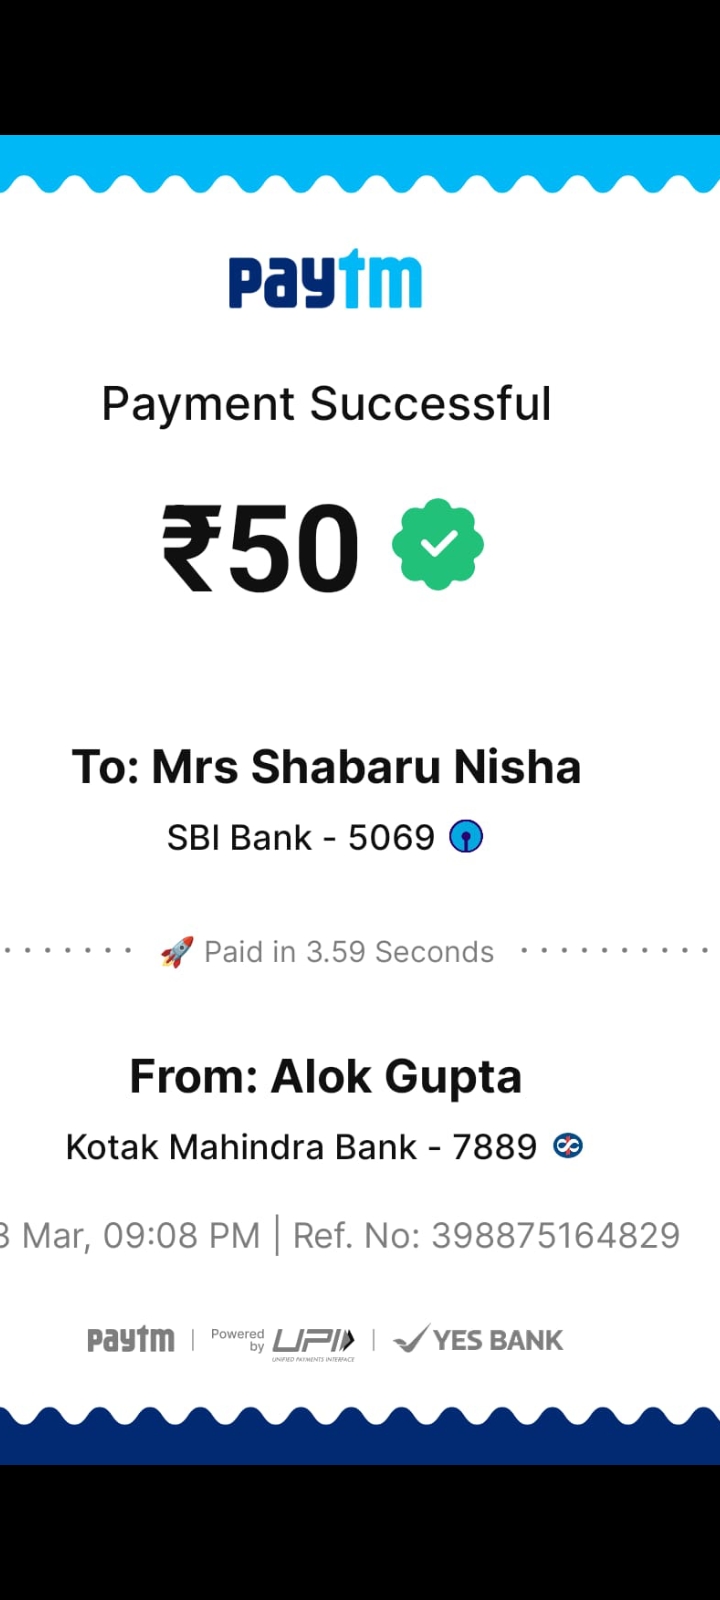The height and width of the screenshot is (1600, 720).
Task: Click the UPI logo in the footer
Action: point(313,1341)
